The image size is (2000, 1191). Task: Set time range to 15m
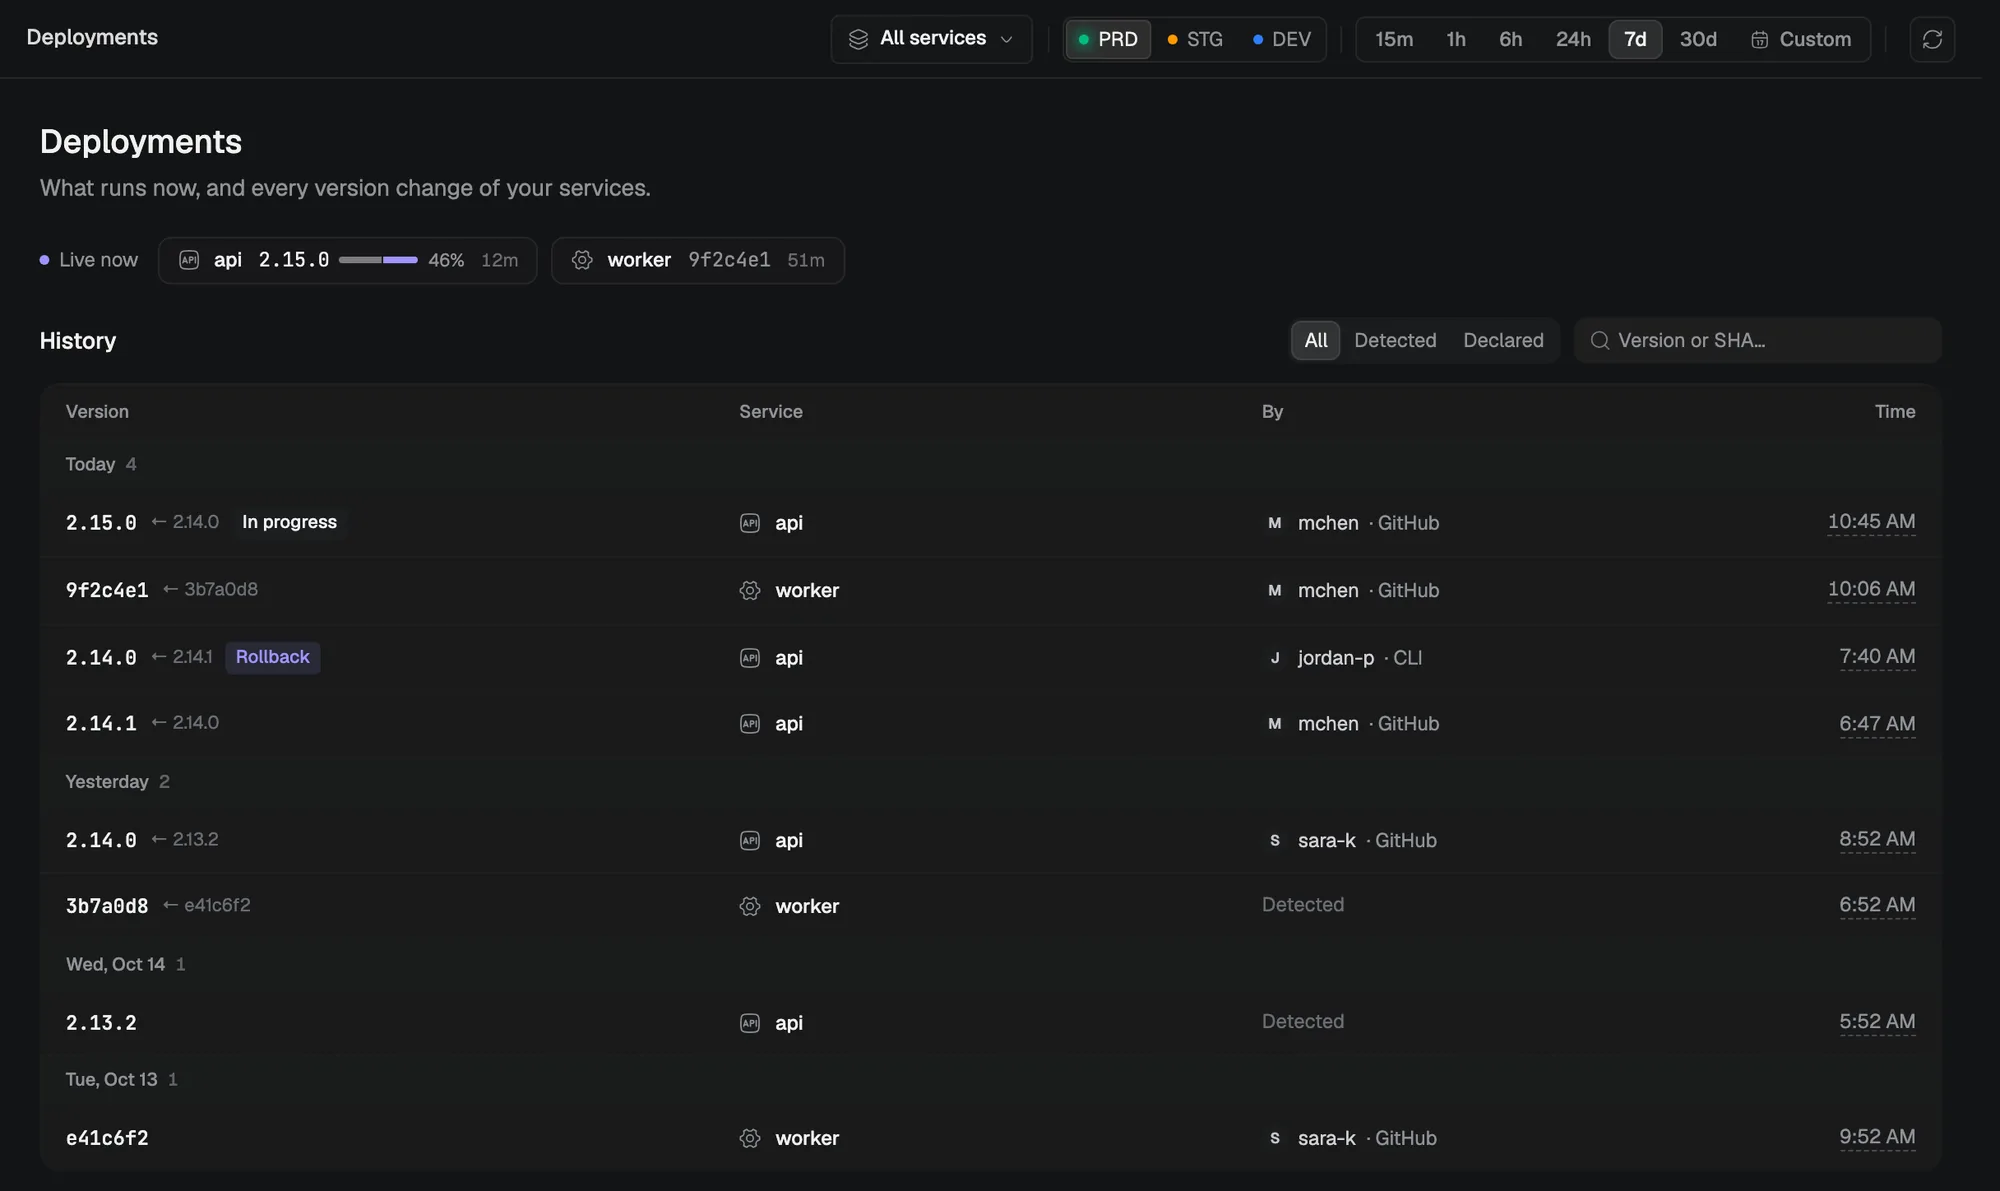pyautogui.click(x=1394, y=39)
